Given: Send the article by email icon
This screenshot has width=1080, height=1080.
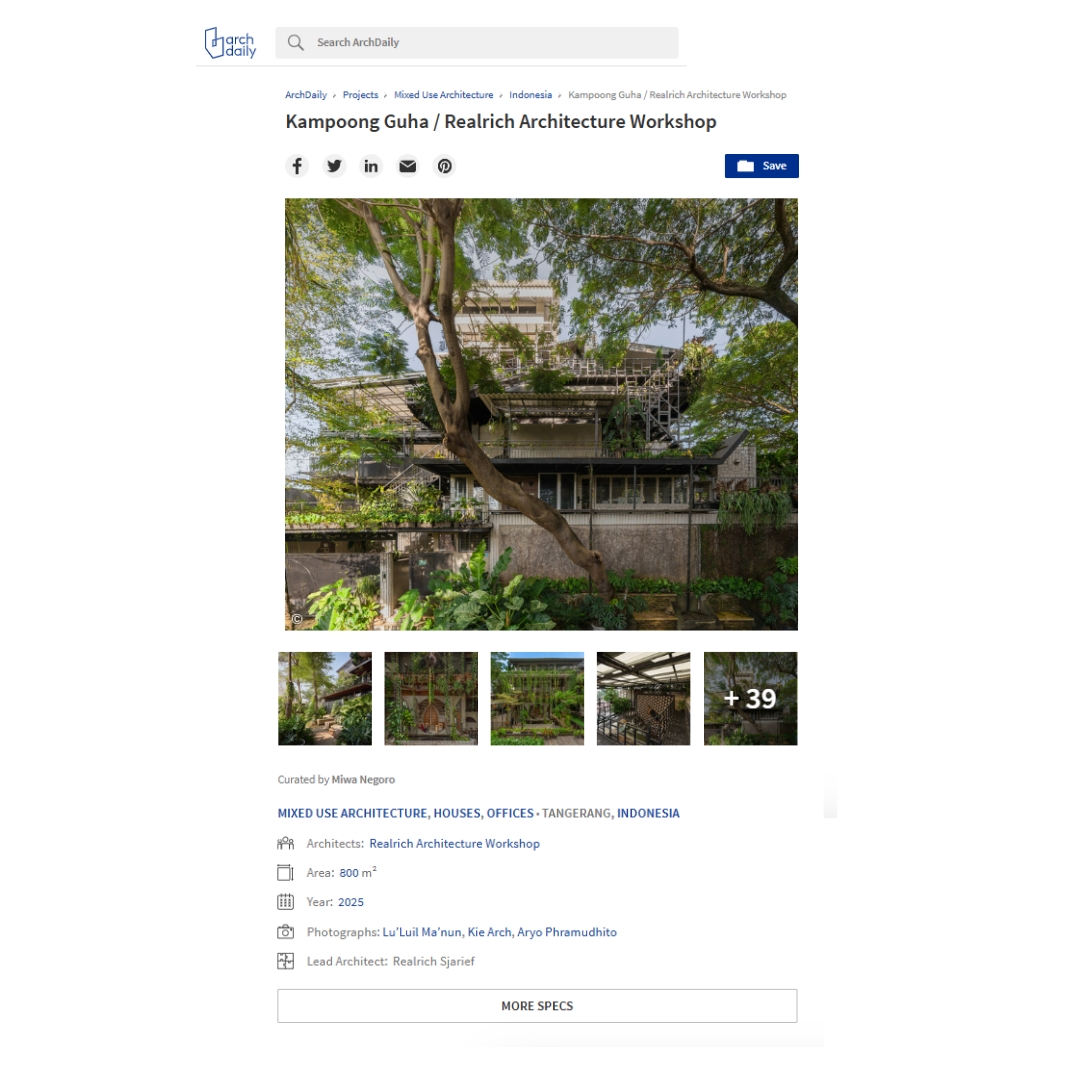Looking at the screenshot, I should point(408,166).
